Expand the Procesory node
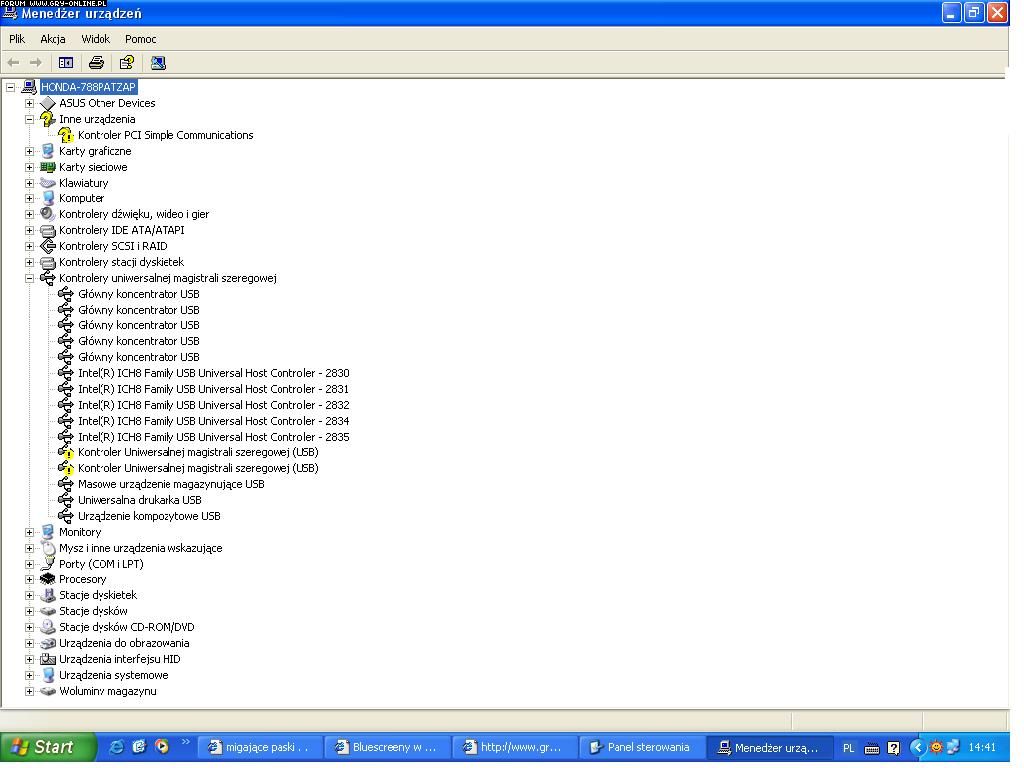The height and width of the screenshot is (768, 1024). 29,579
